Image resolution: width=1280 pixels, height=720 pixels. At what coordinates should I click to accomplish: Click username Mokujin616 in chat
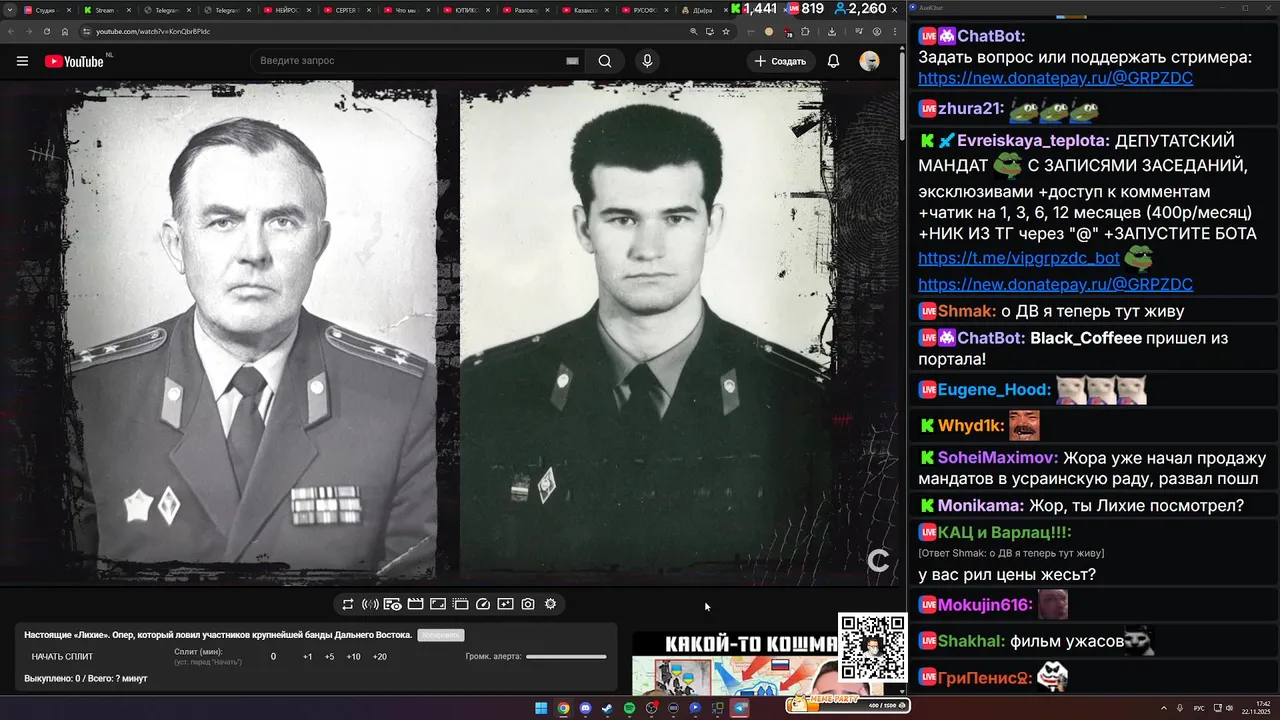click(x=984, y=605)
